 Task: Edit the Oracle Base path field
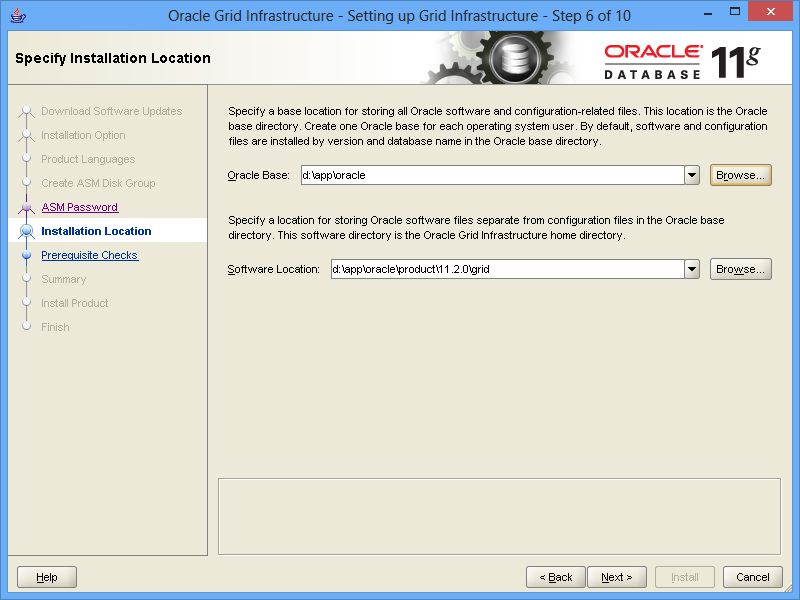point(493,175)
